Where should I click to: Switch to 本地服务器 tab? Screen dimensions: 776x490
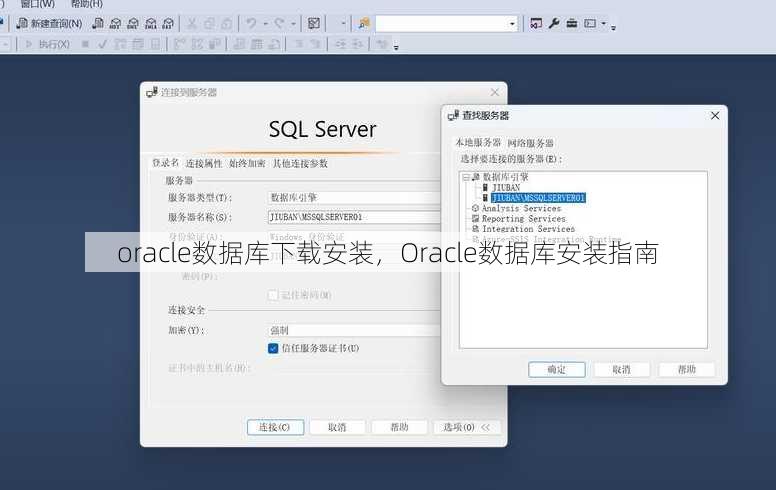[478, 143]
